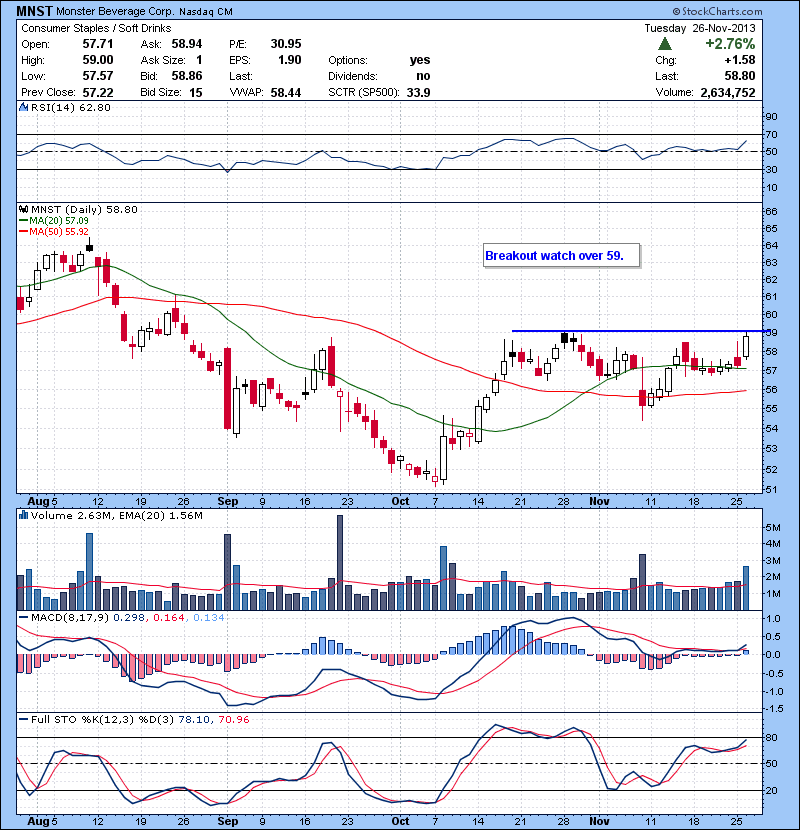The width and height of the screenshot is (800, 830).
Task: Click the 66 price axis label
Action: 771,211
